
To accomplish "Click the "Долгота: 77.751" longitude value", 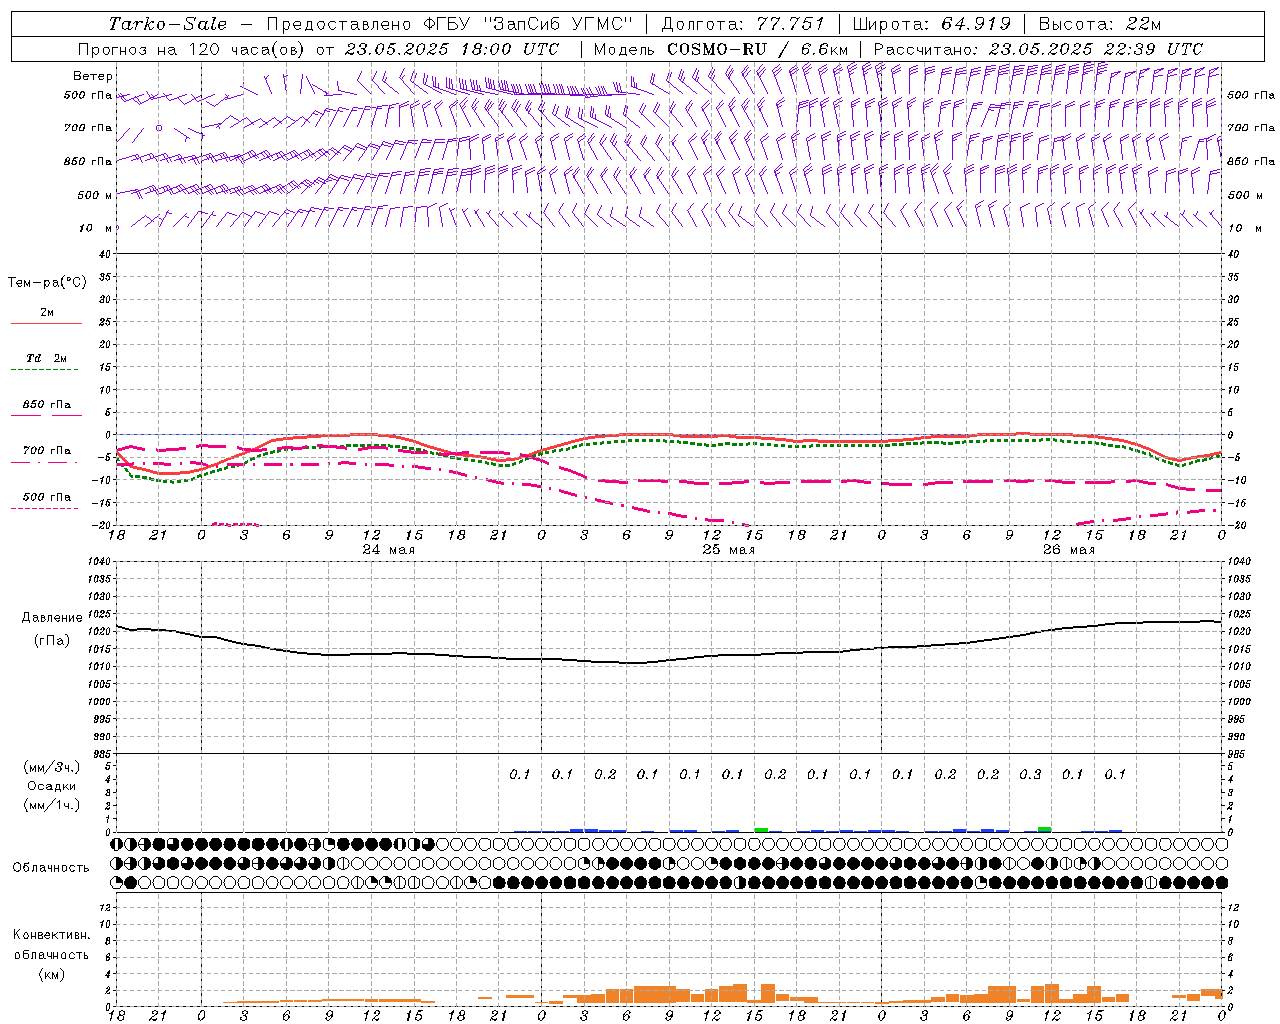I will click(x=743, y=24).
